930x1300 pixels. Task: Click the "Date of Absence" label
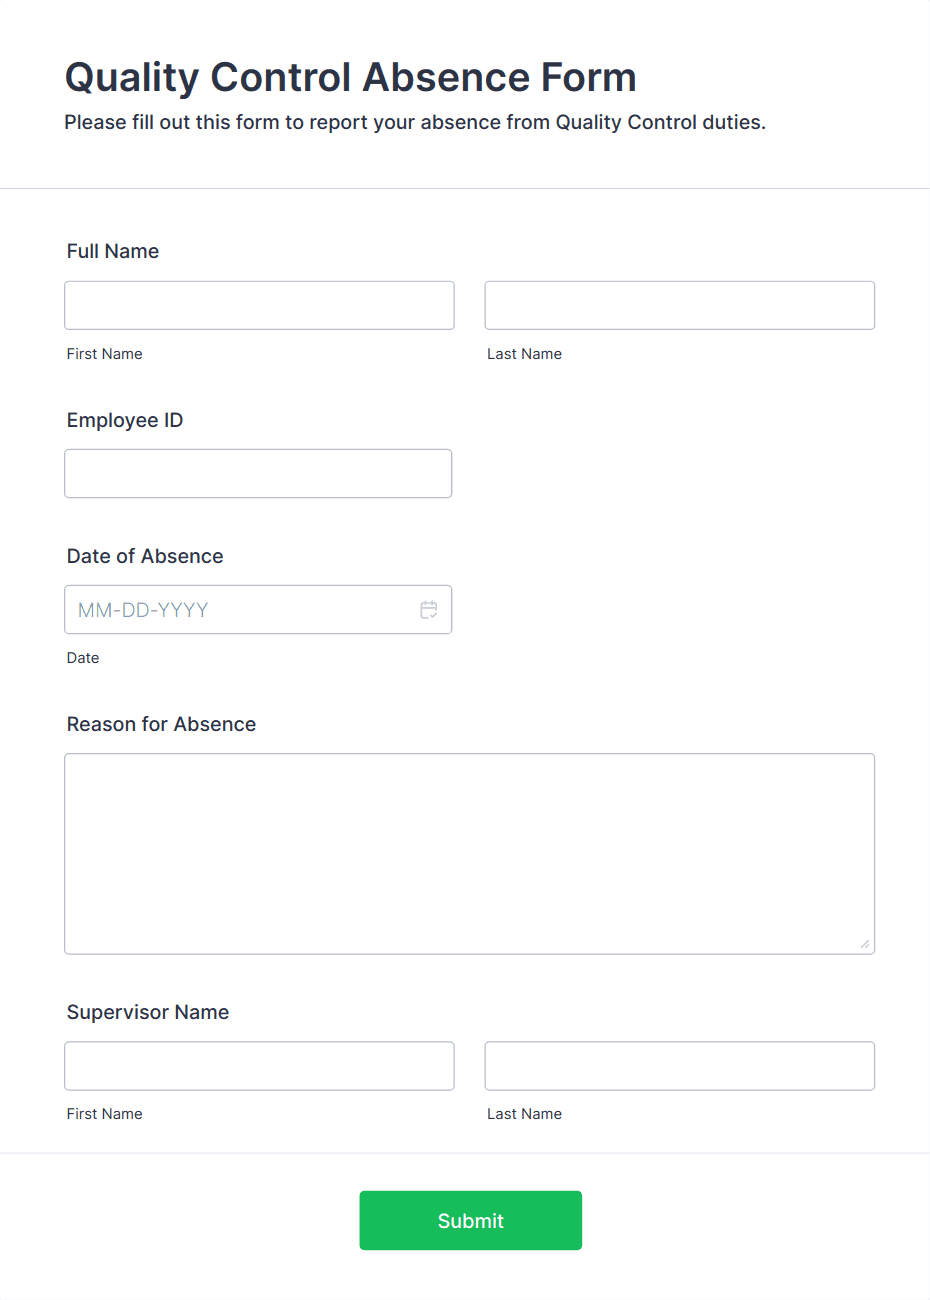point(145,556)
